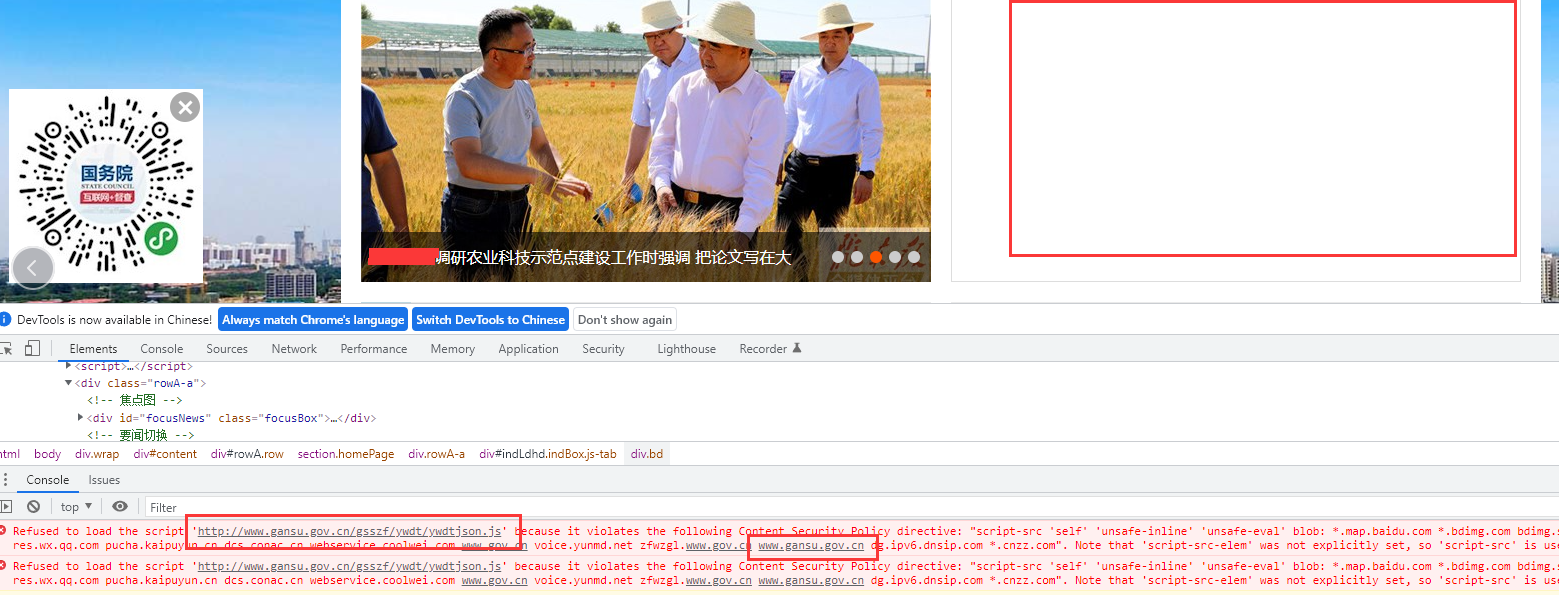Click 'Switch DevTools to Chinese' button
This screenshot has height=595, width=1559.
(x=490, y=320)
